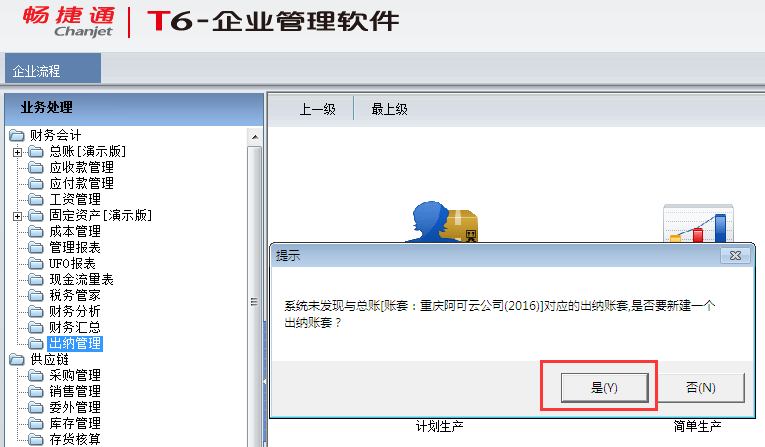The height and width of the screenshot is (447, 765).
Task: Click the 供应链 root folder icon
Action: pyautogui.click(x=17, y=360)
